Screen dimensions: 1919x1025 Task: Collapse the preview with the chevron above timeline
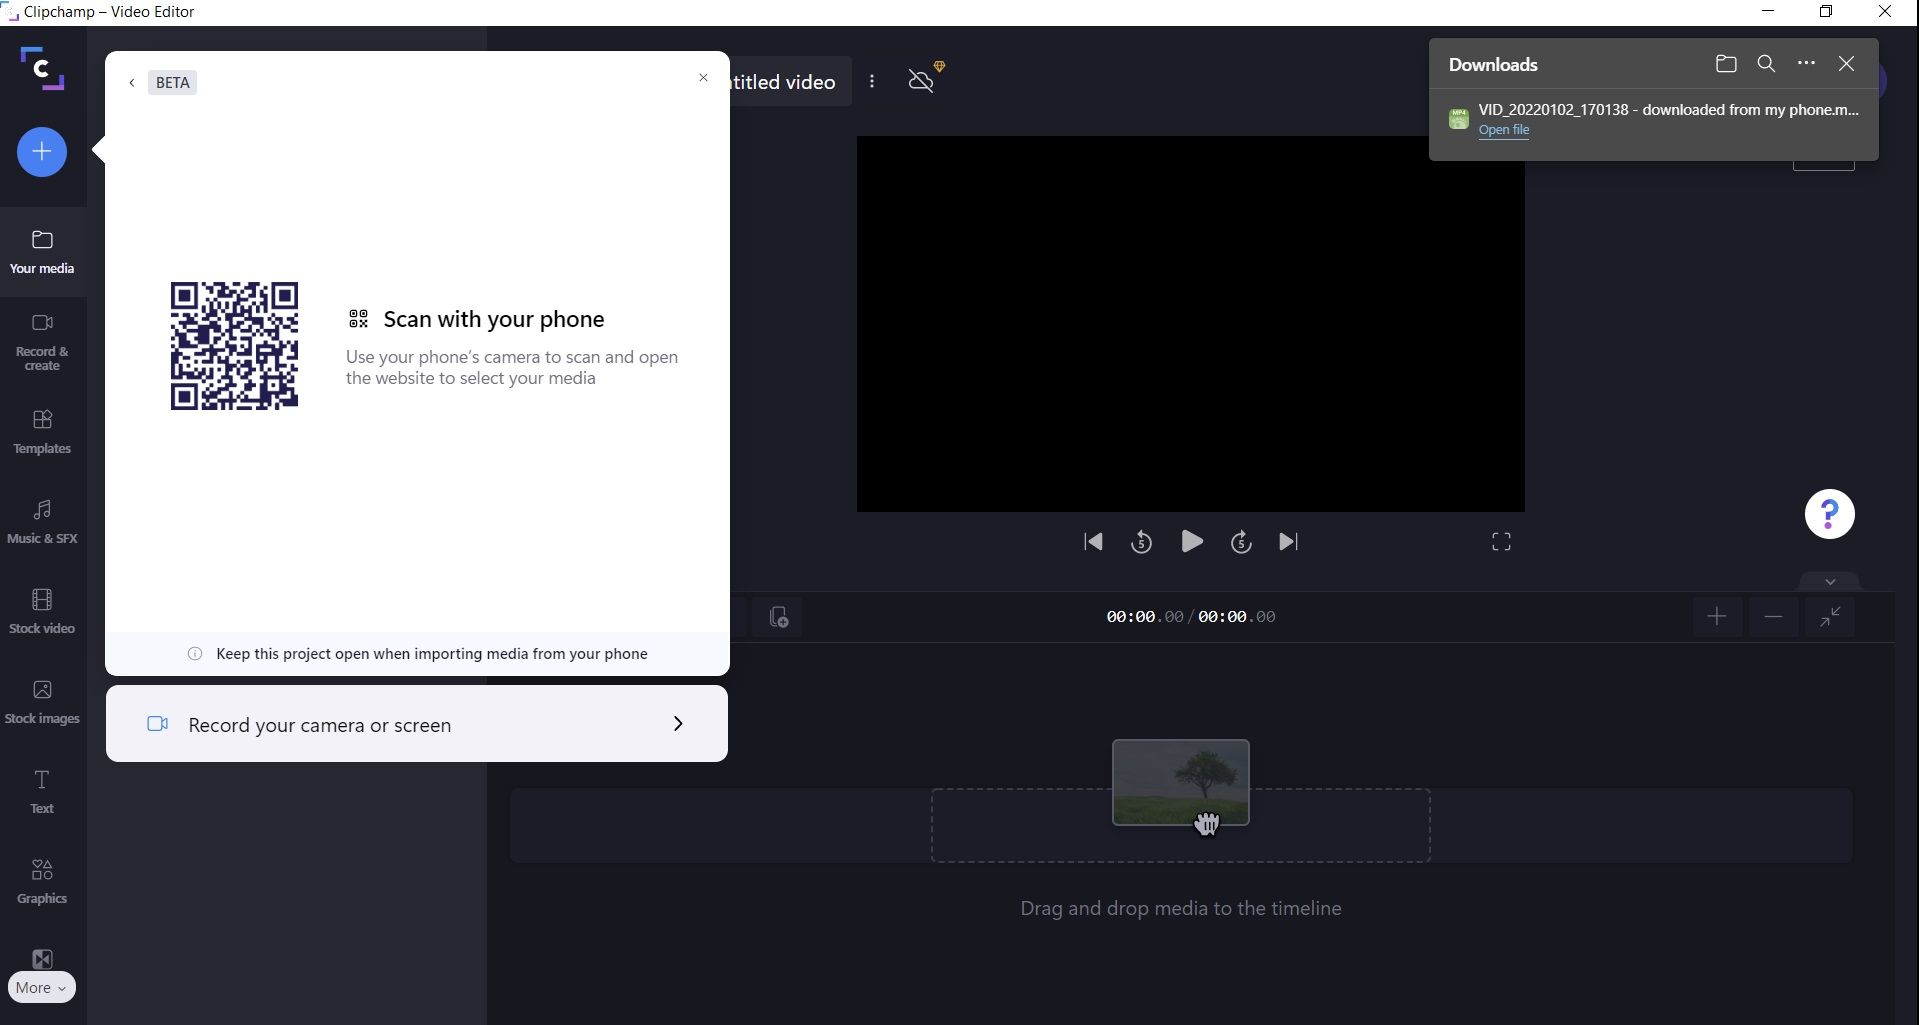point(1829,581)
